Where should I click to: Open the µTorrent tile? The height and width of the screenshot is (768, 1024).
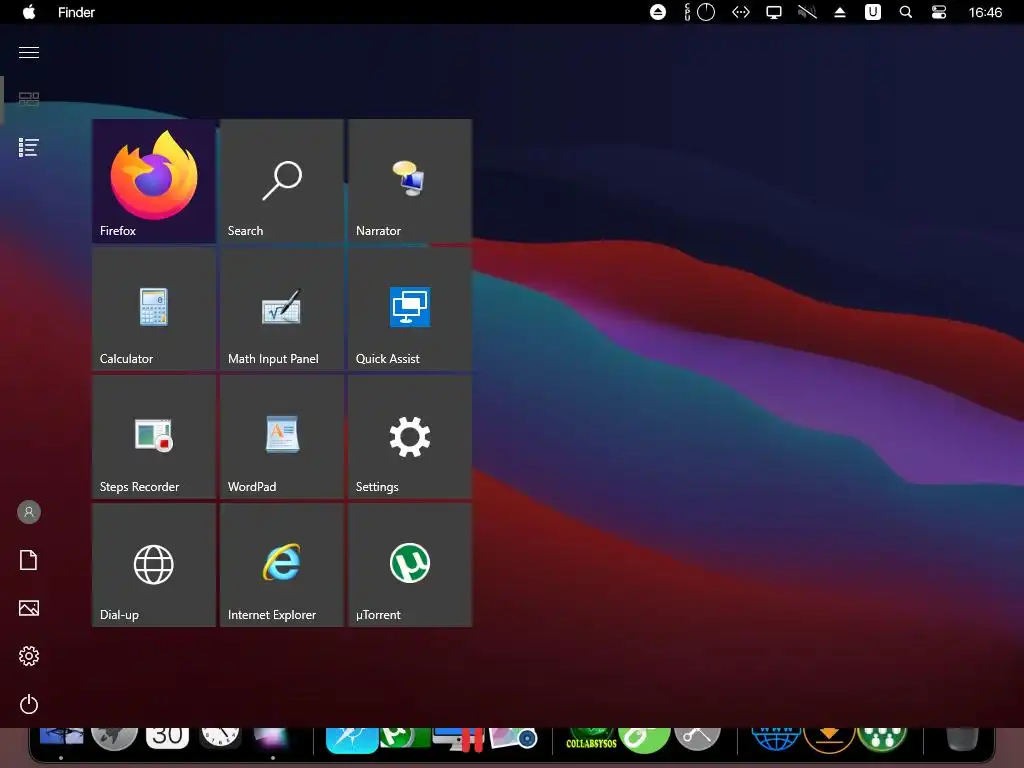410,565
